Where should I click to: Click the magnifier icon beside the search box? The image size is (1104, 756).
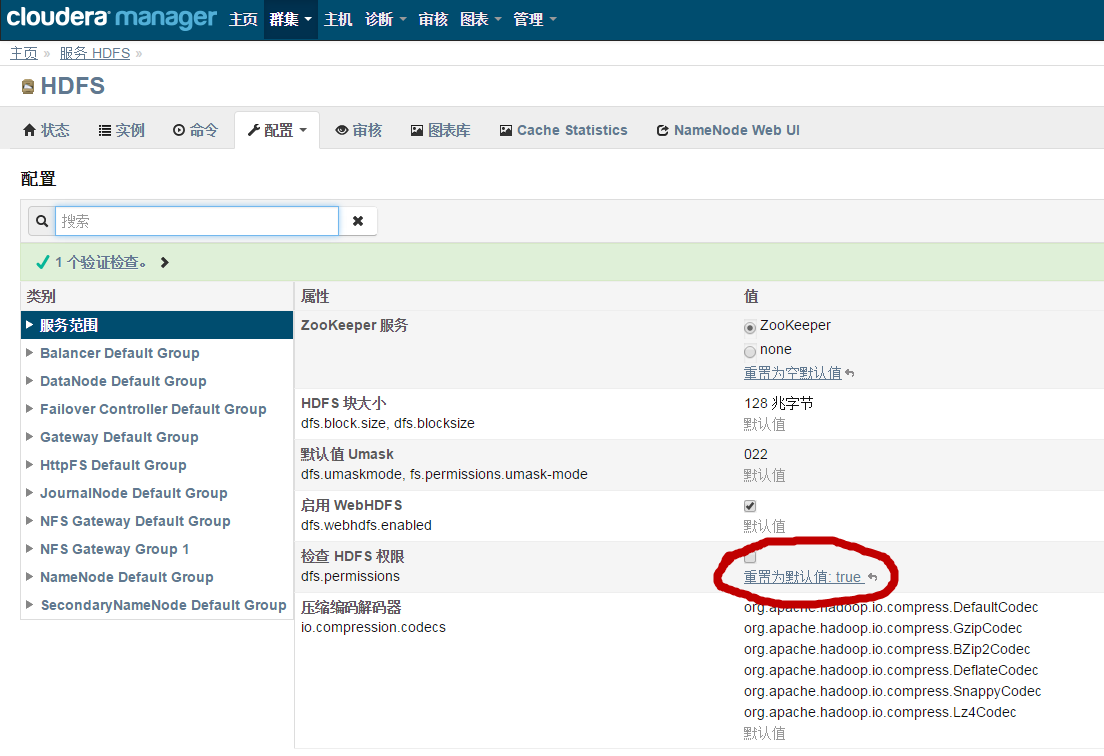pyautogui.click(x=40, y=220)
